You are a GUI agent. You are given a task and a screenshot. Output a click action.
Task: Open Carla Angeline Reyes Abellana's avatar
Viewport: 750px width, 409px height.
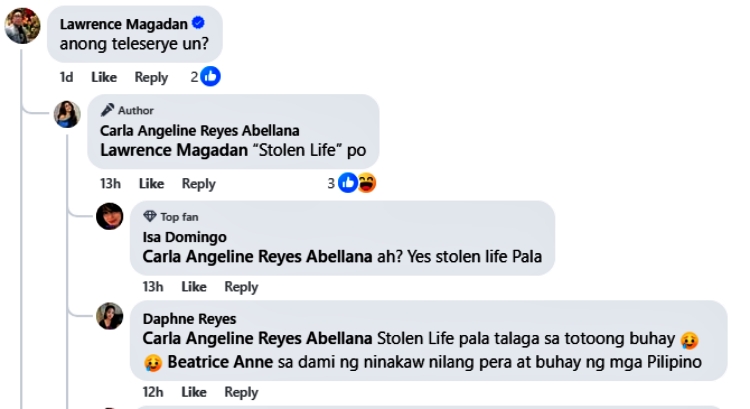pos(67,114)
